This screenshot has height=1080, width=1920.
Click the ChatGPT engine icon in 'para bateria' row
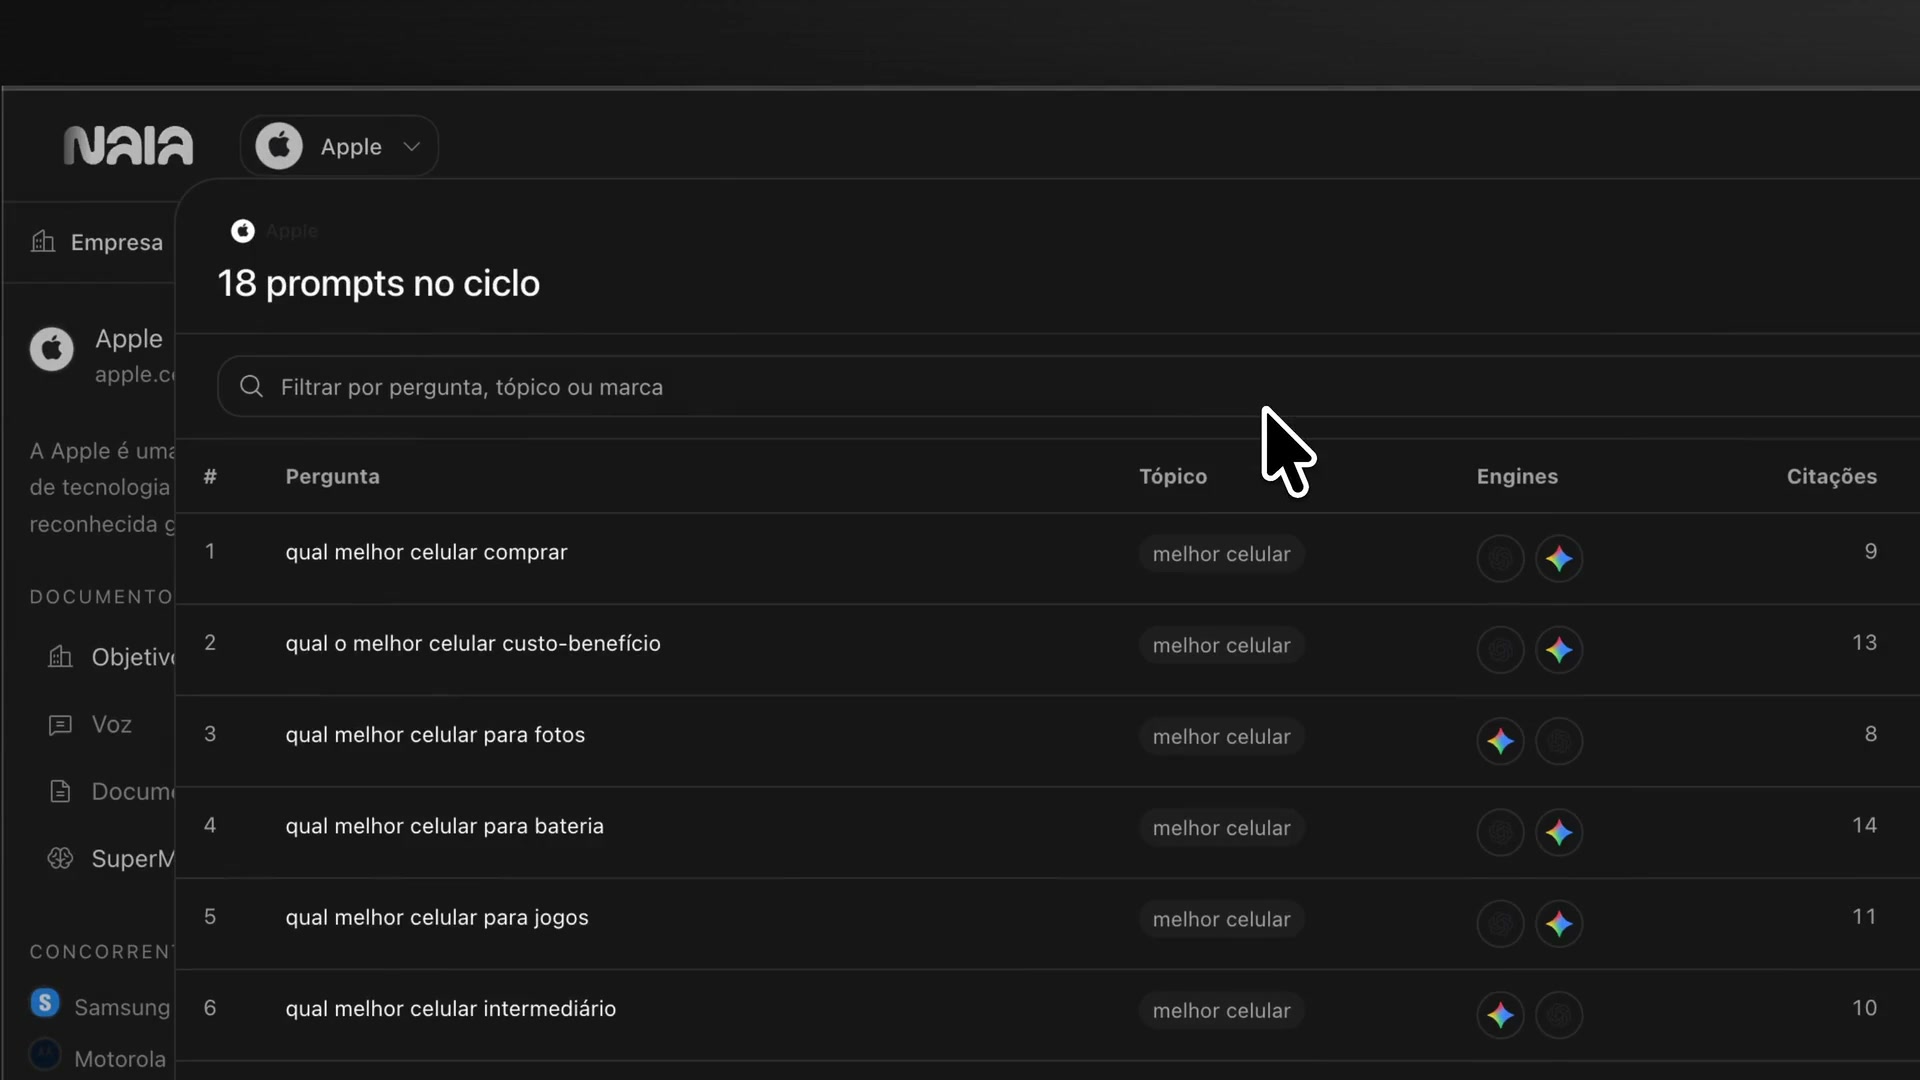[x=1500, y=832]
